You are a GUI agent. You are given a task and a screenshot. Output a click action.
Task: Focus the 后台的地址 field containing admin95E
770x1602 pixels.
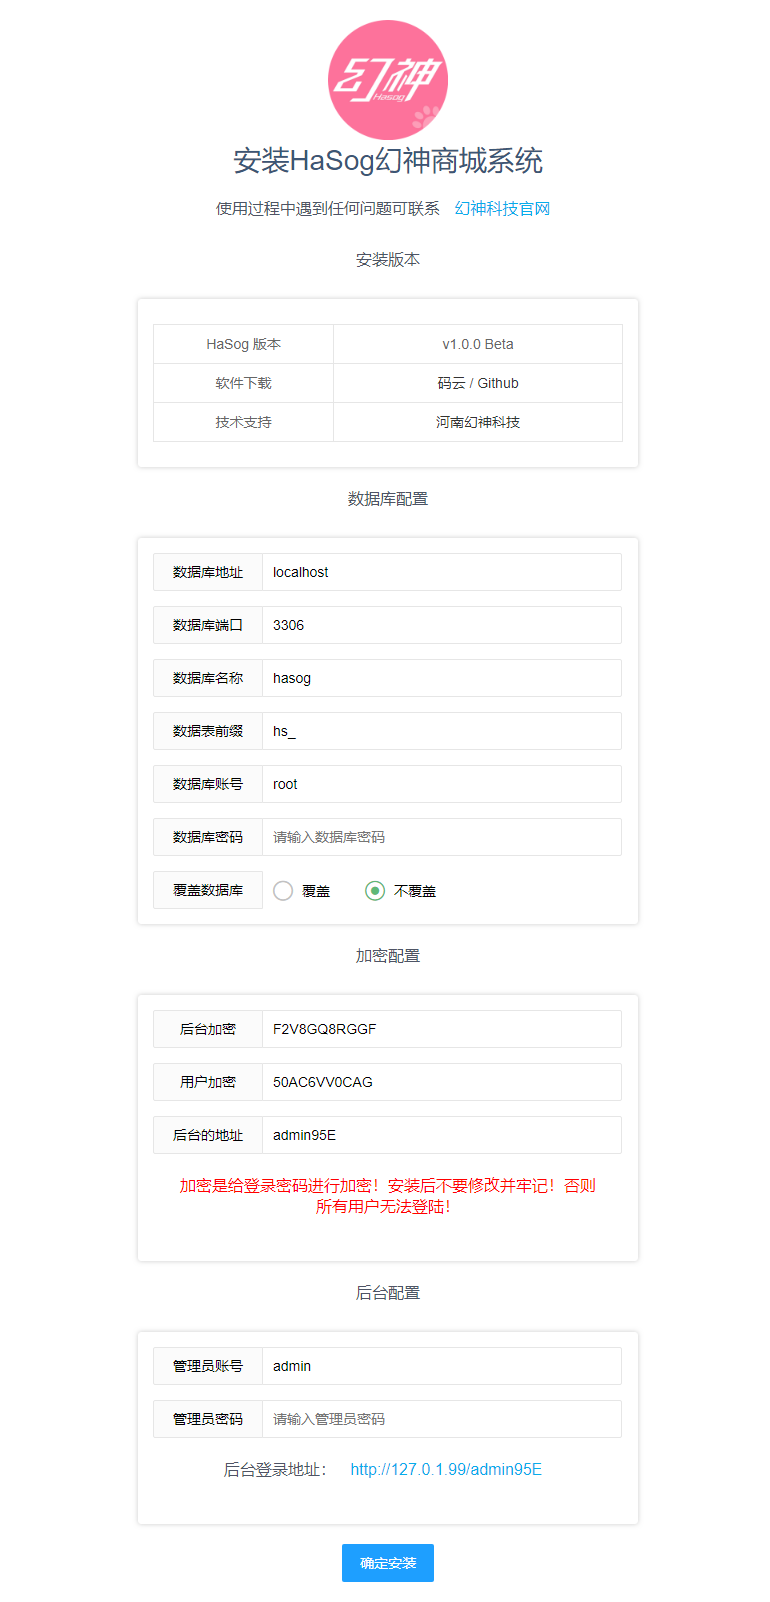(x=442, y=1135)
